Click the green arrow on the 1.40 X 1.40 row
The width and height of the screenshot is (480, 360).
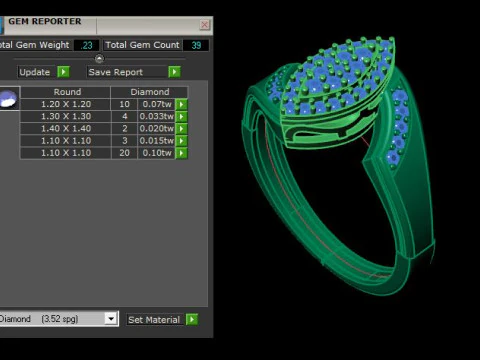pyautogui.click(x=181, y=129)
